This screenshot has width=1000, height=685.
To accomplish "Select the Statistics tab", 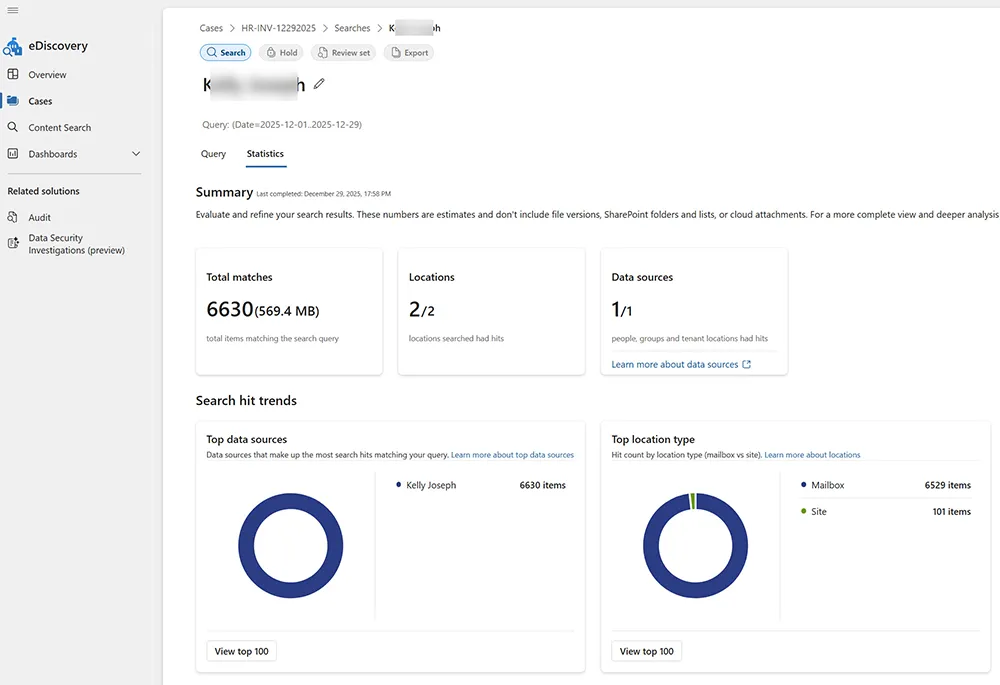I will [264, 154].
